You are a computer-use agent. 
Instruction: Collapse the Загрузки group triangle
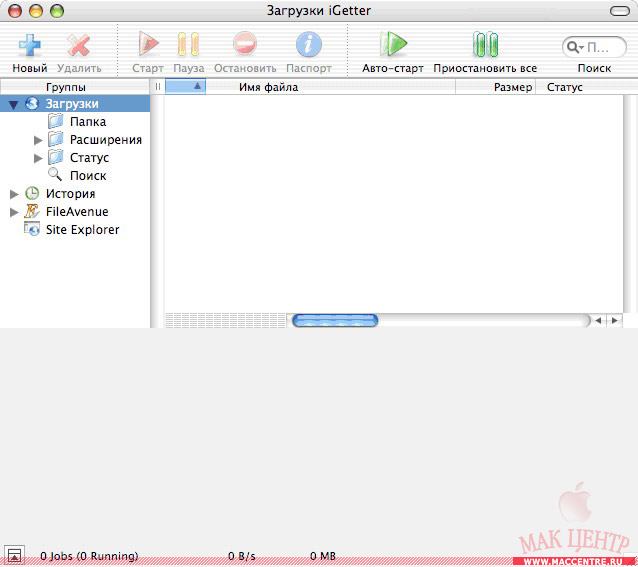[13, 105]
